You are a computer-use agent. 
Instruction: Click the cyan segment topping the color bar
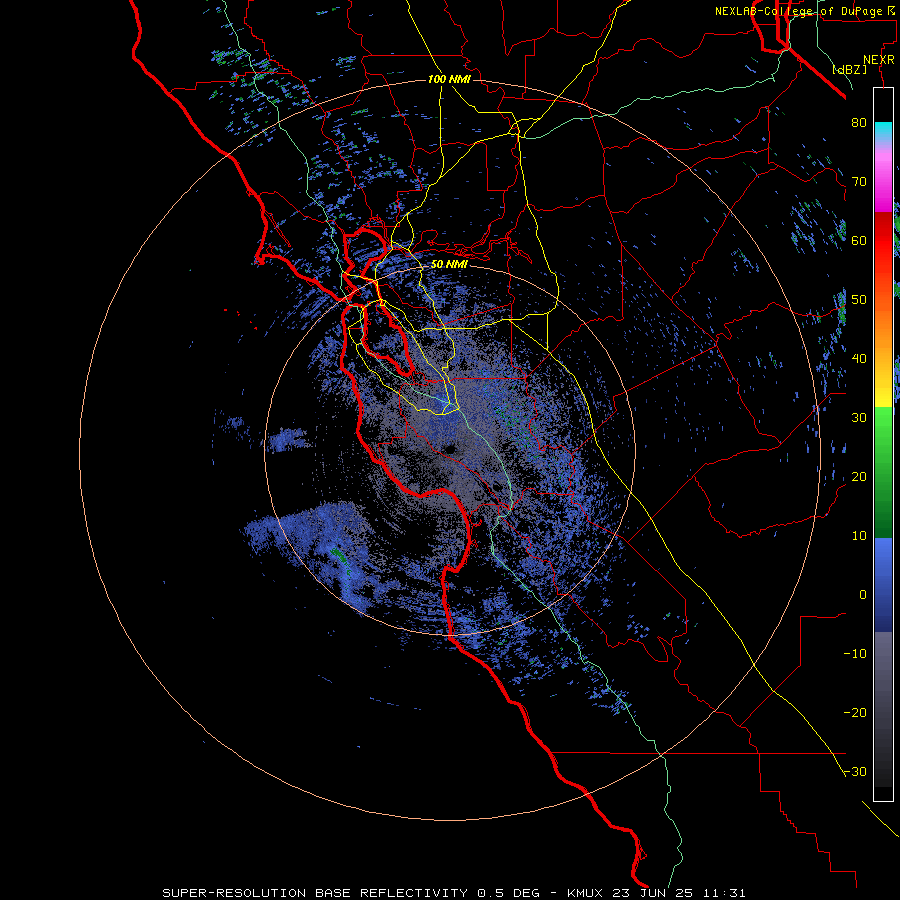point(883,131)
